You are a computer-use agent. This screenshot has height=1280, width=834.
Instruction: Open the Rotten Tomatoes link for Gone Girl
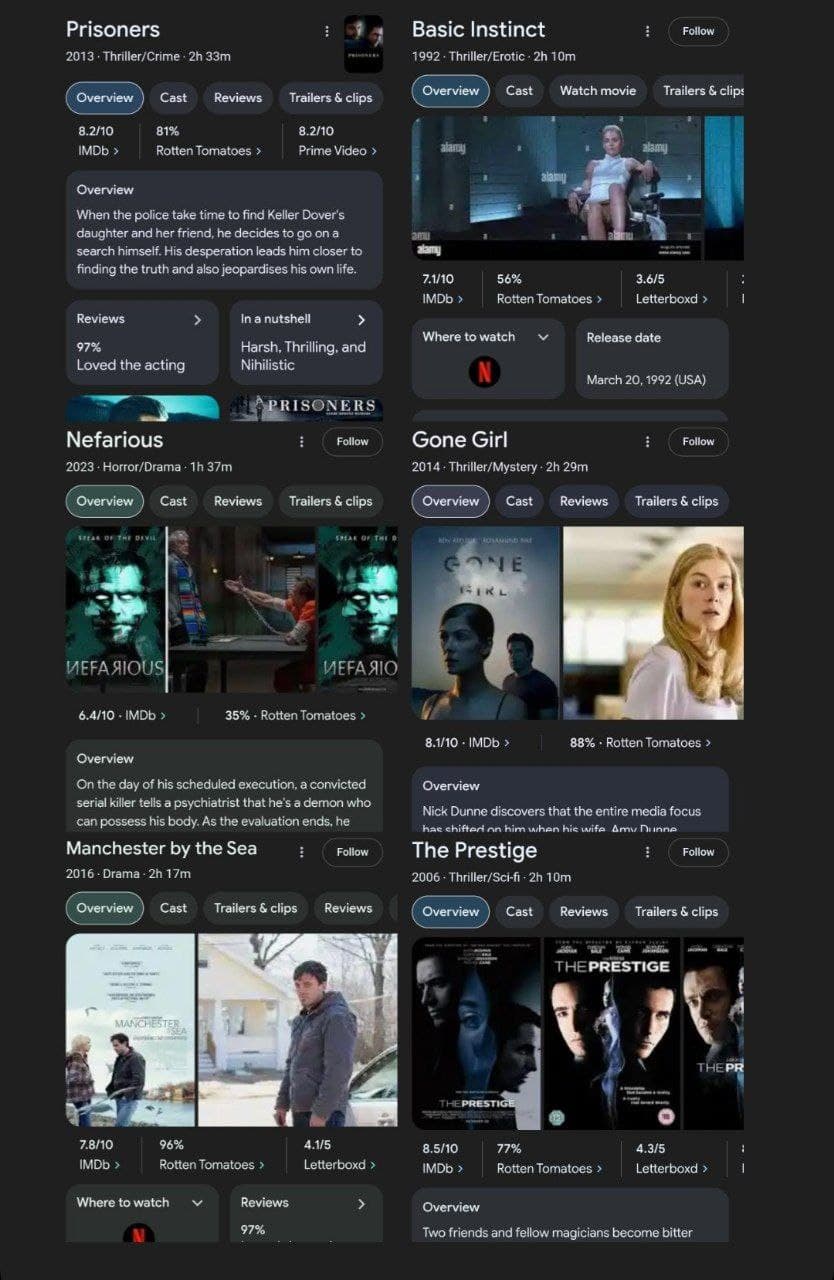pyautogui.click(x=658, y=743)
